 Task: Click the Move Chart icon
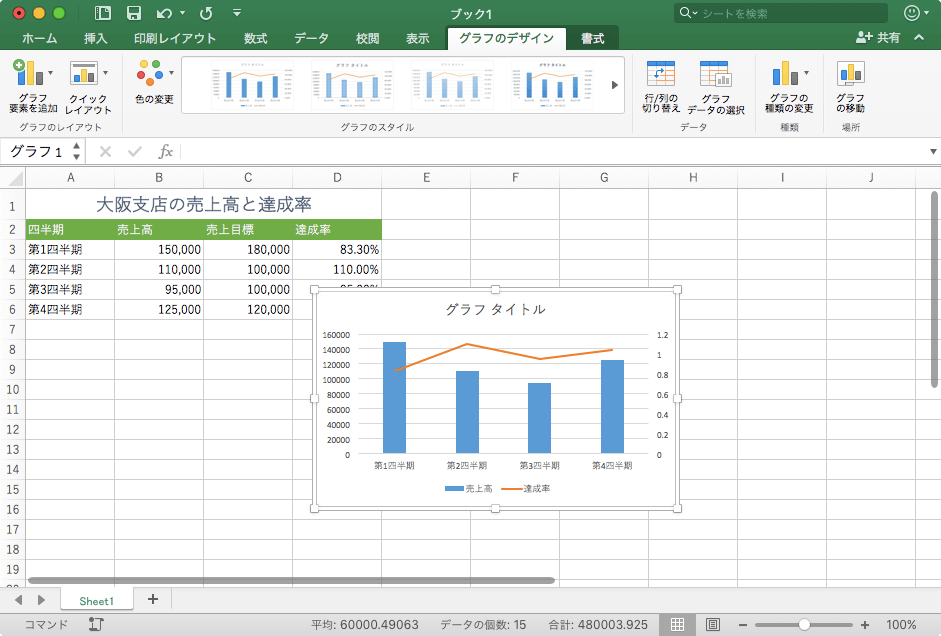pos(850,73)
